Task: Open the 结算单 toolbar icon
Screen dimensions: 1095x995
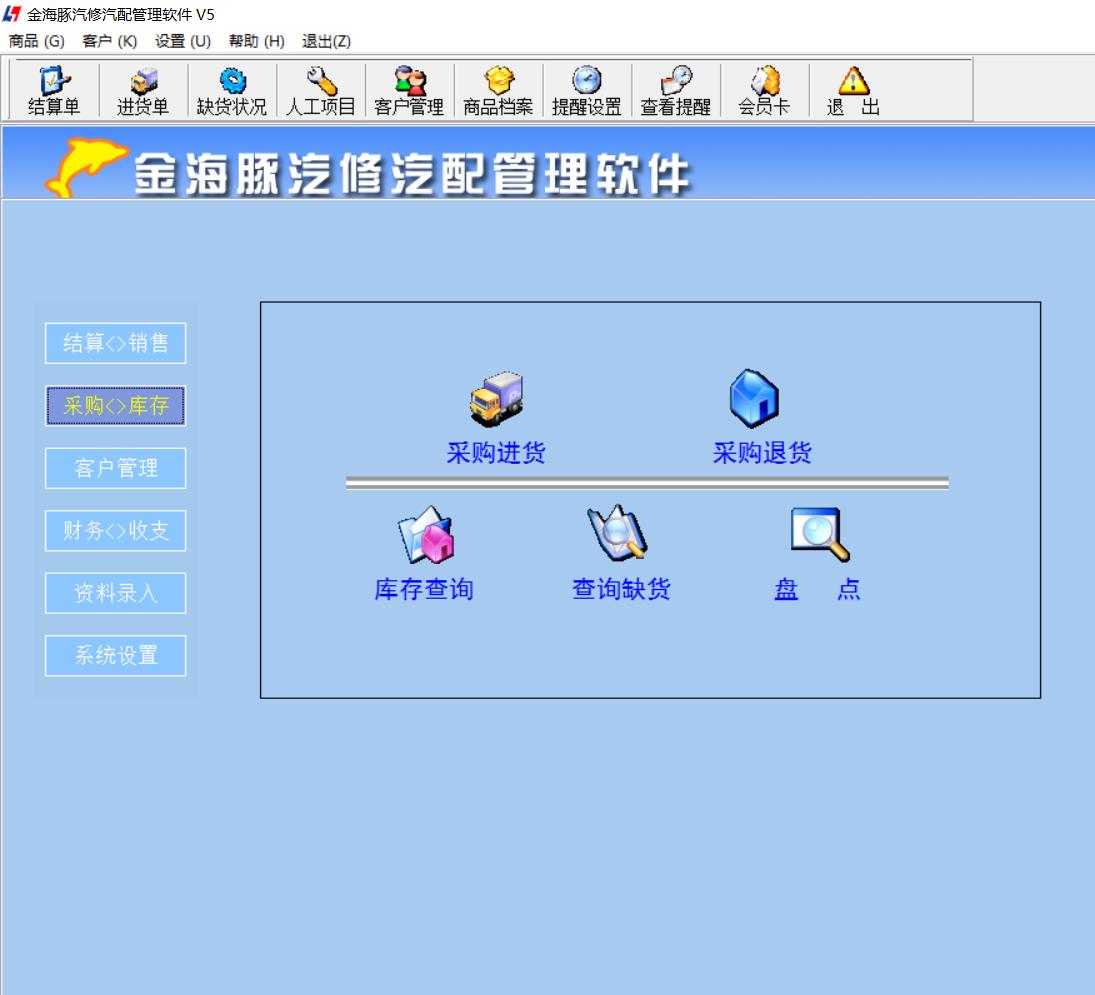Action: pyautogui.click(x=54, y=91)
